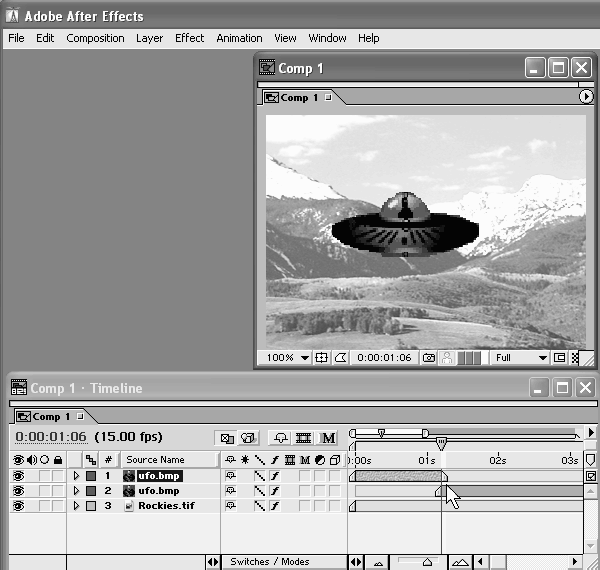This screenshot has width=600, height=570.
Task: Expand the Rockies.tif layer properties
Action: click(76, 506)
